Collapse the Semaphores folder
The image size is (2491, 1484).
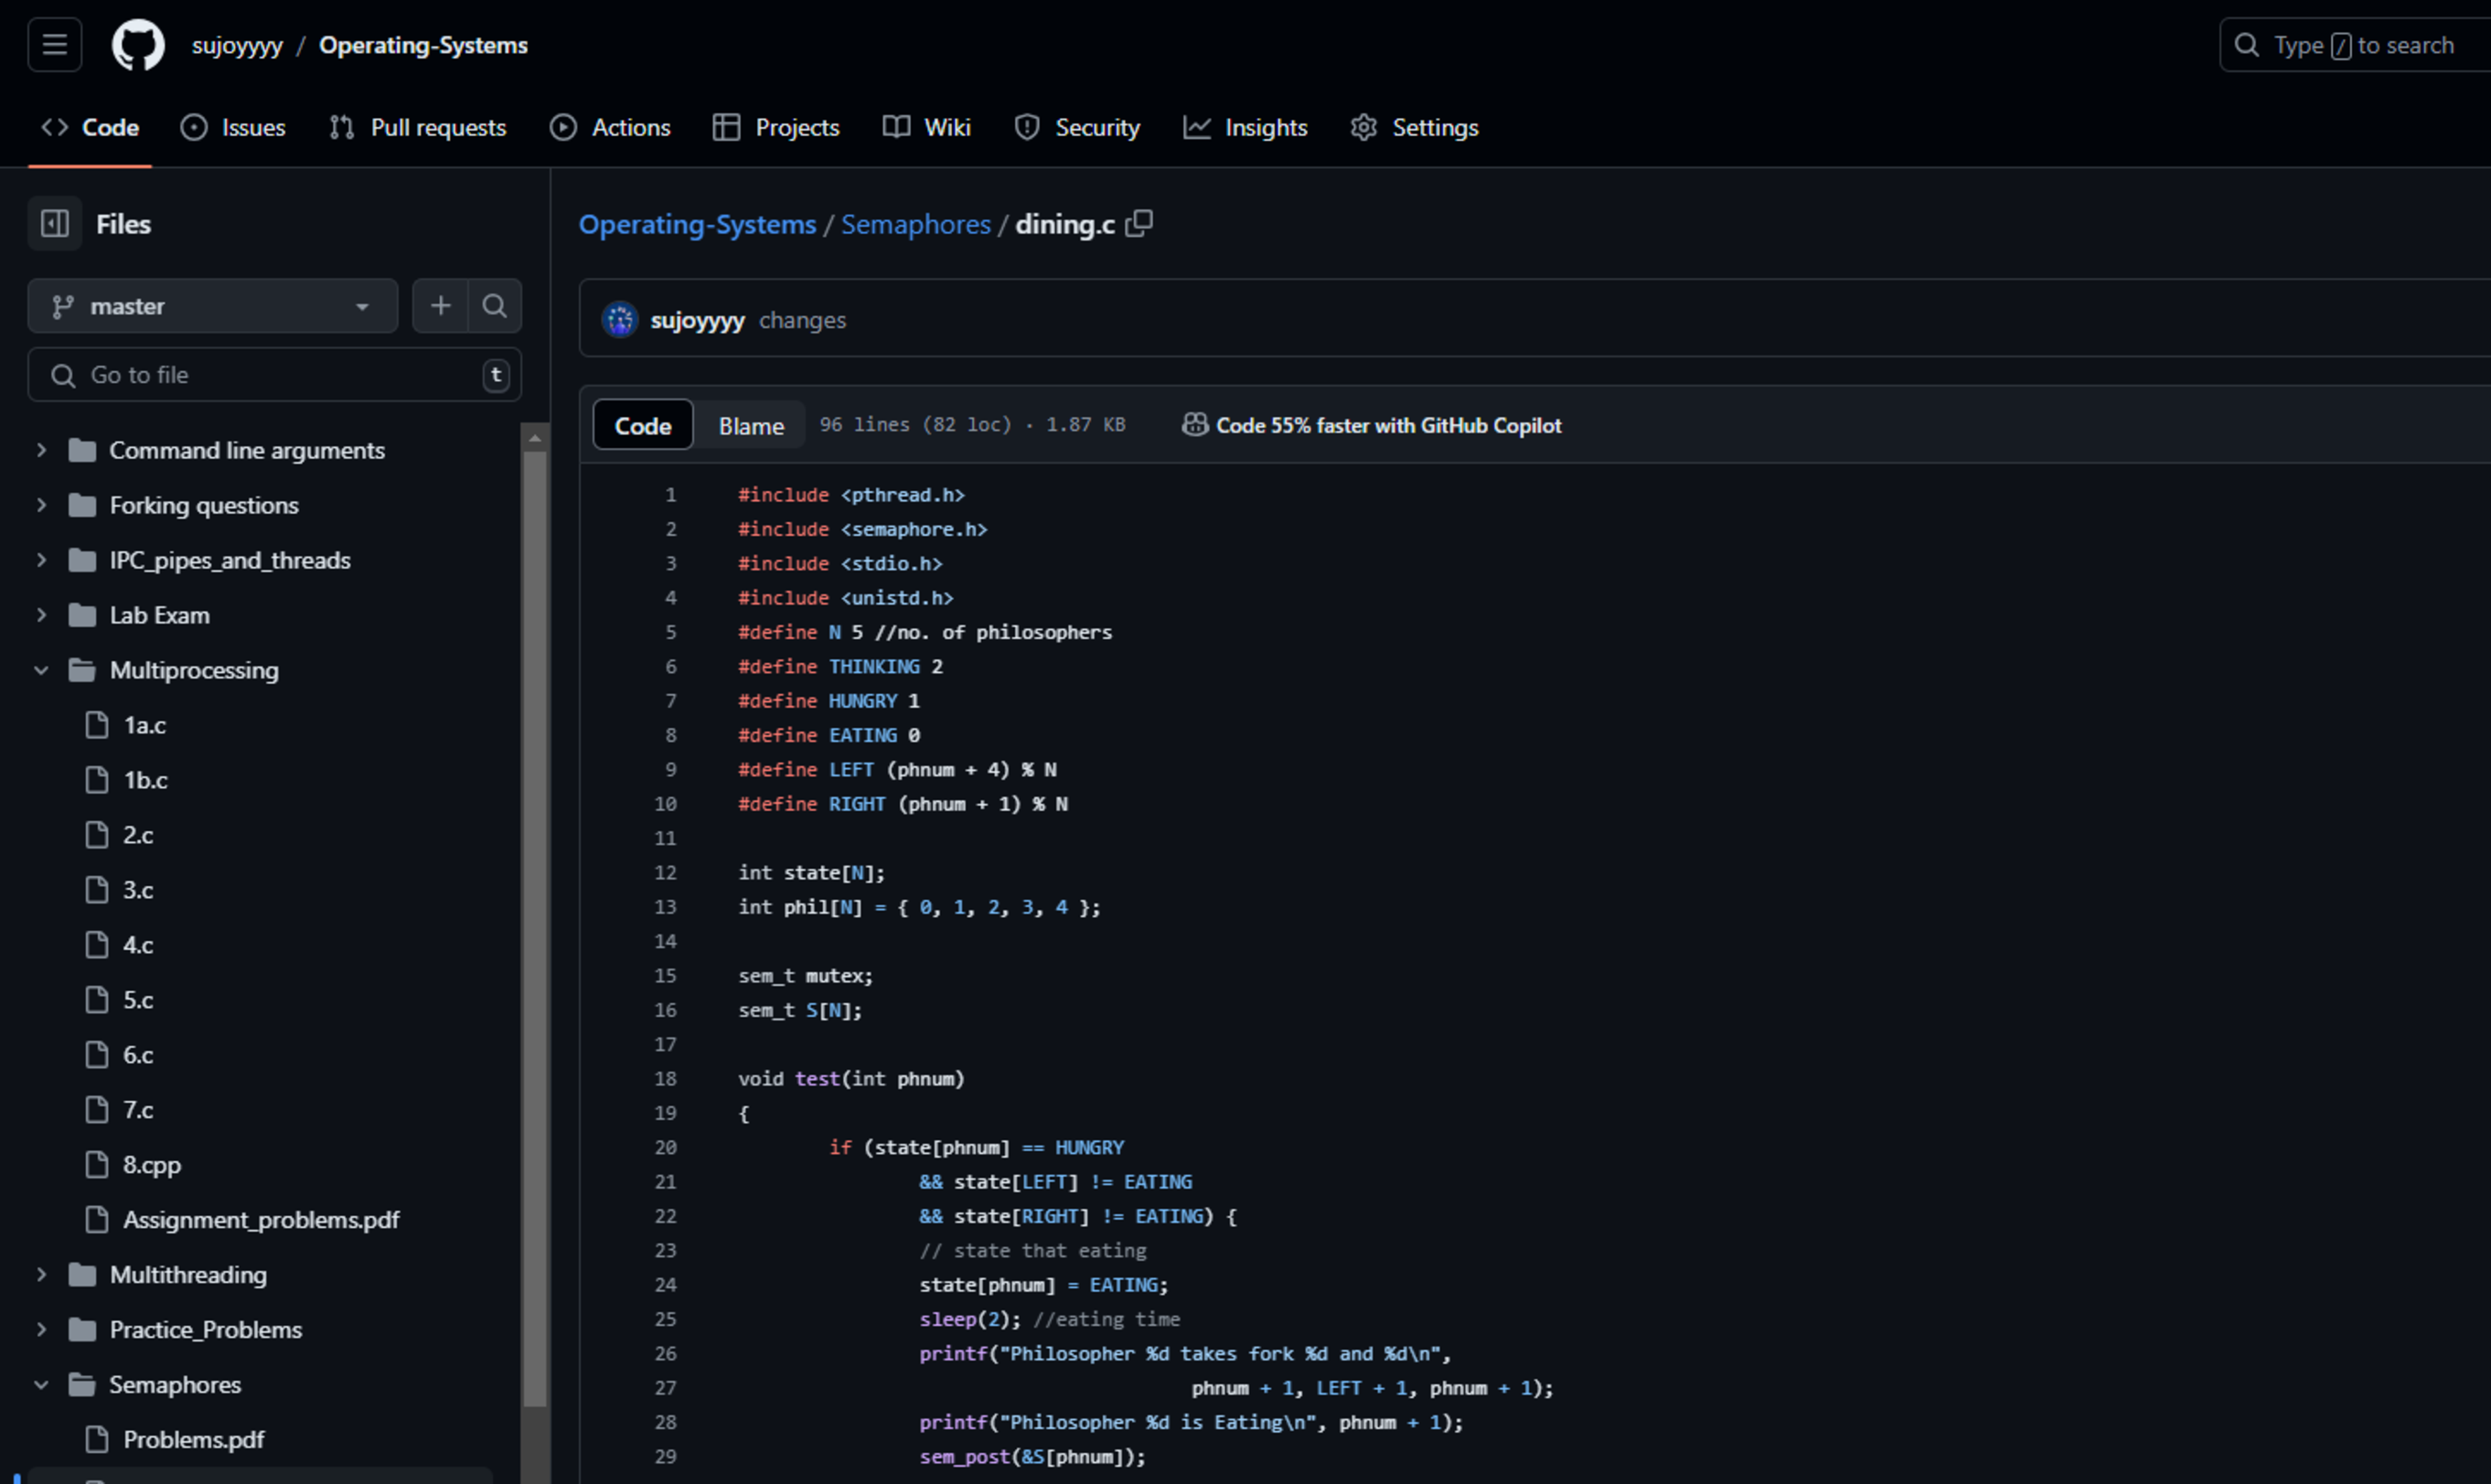41,1385
